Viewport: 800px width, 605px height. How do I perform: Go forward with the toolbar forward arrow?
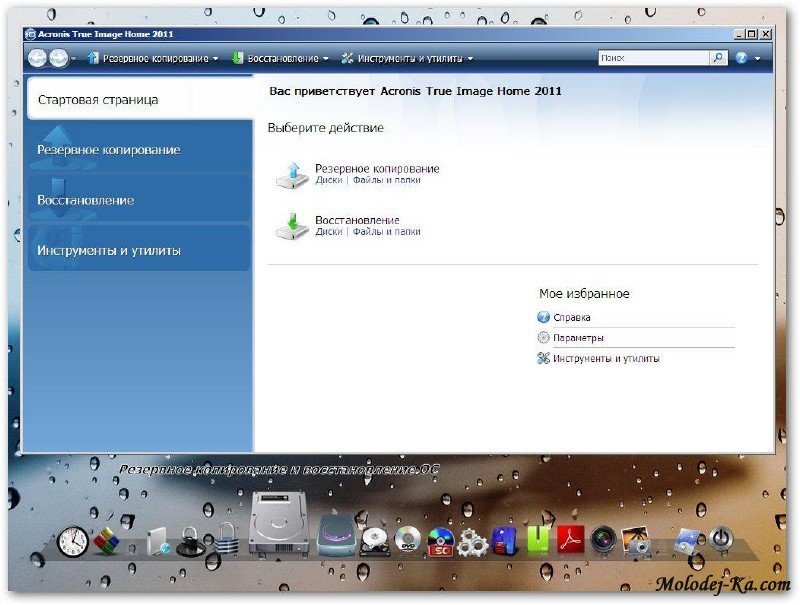(x=58, y=58)
